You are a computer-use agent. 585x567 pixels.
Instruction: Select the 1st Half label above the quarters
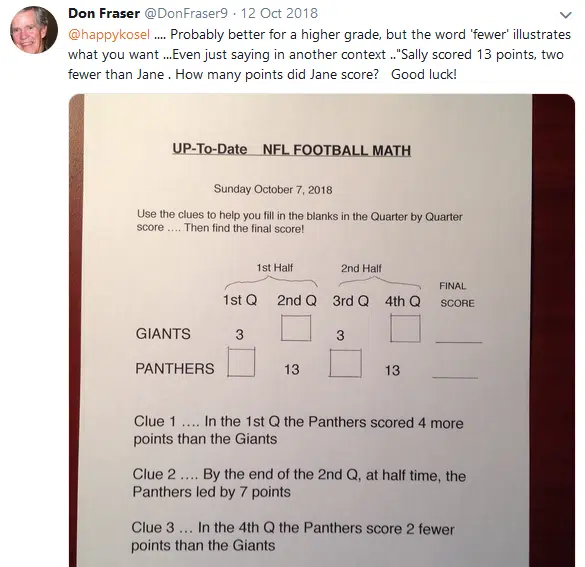[275, 267]
